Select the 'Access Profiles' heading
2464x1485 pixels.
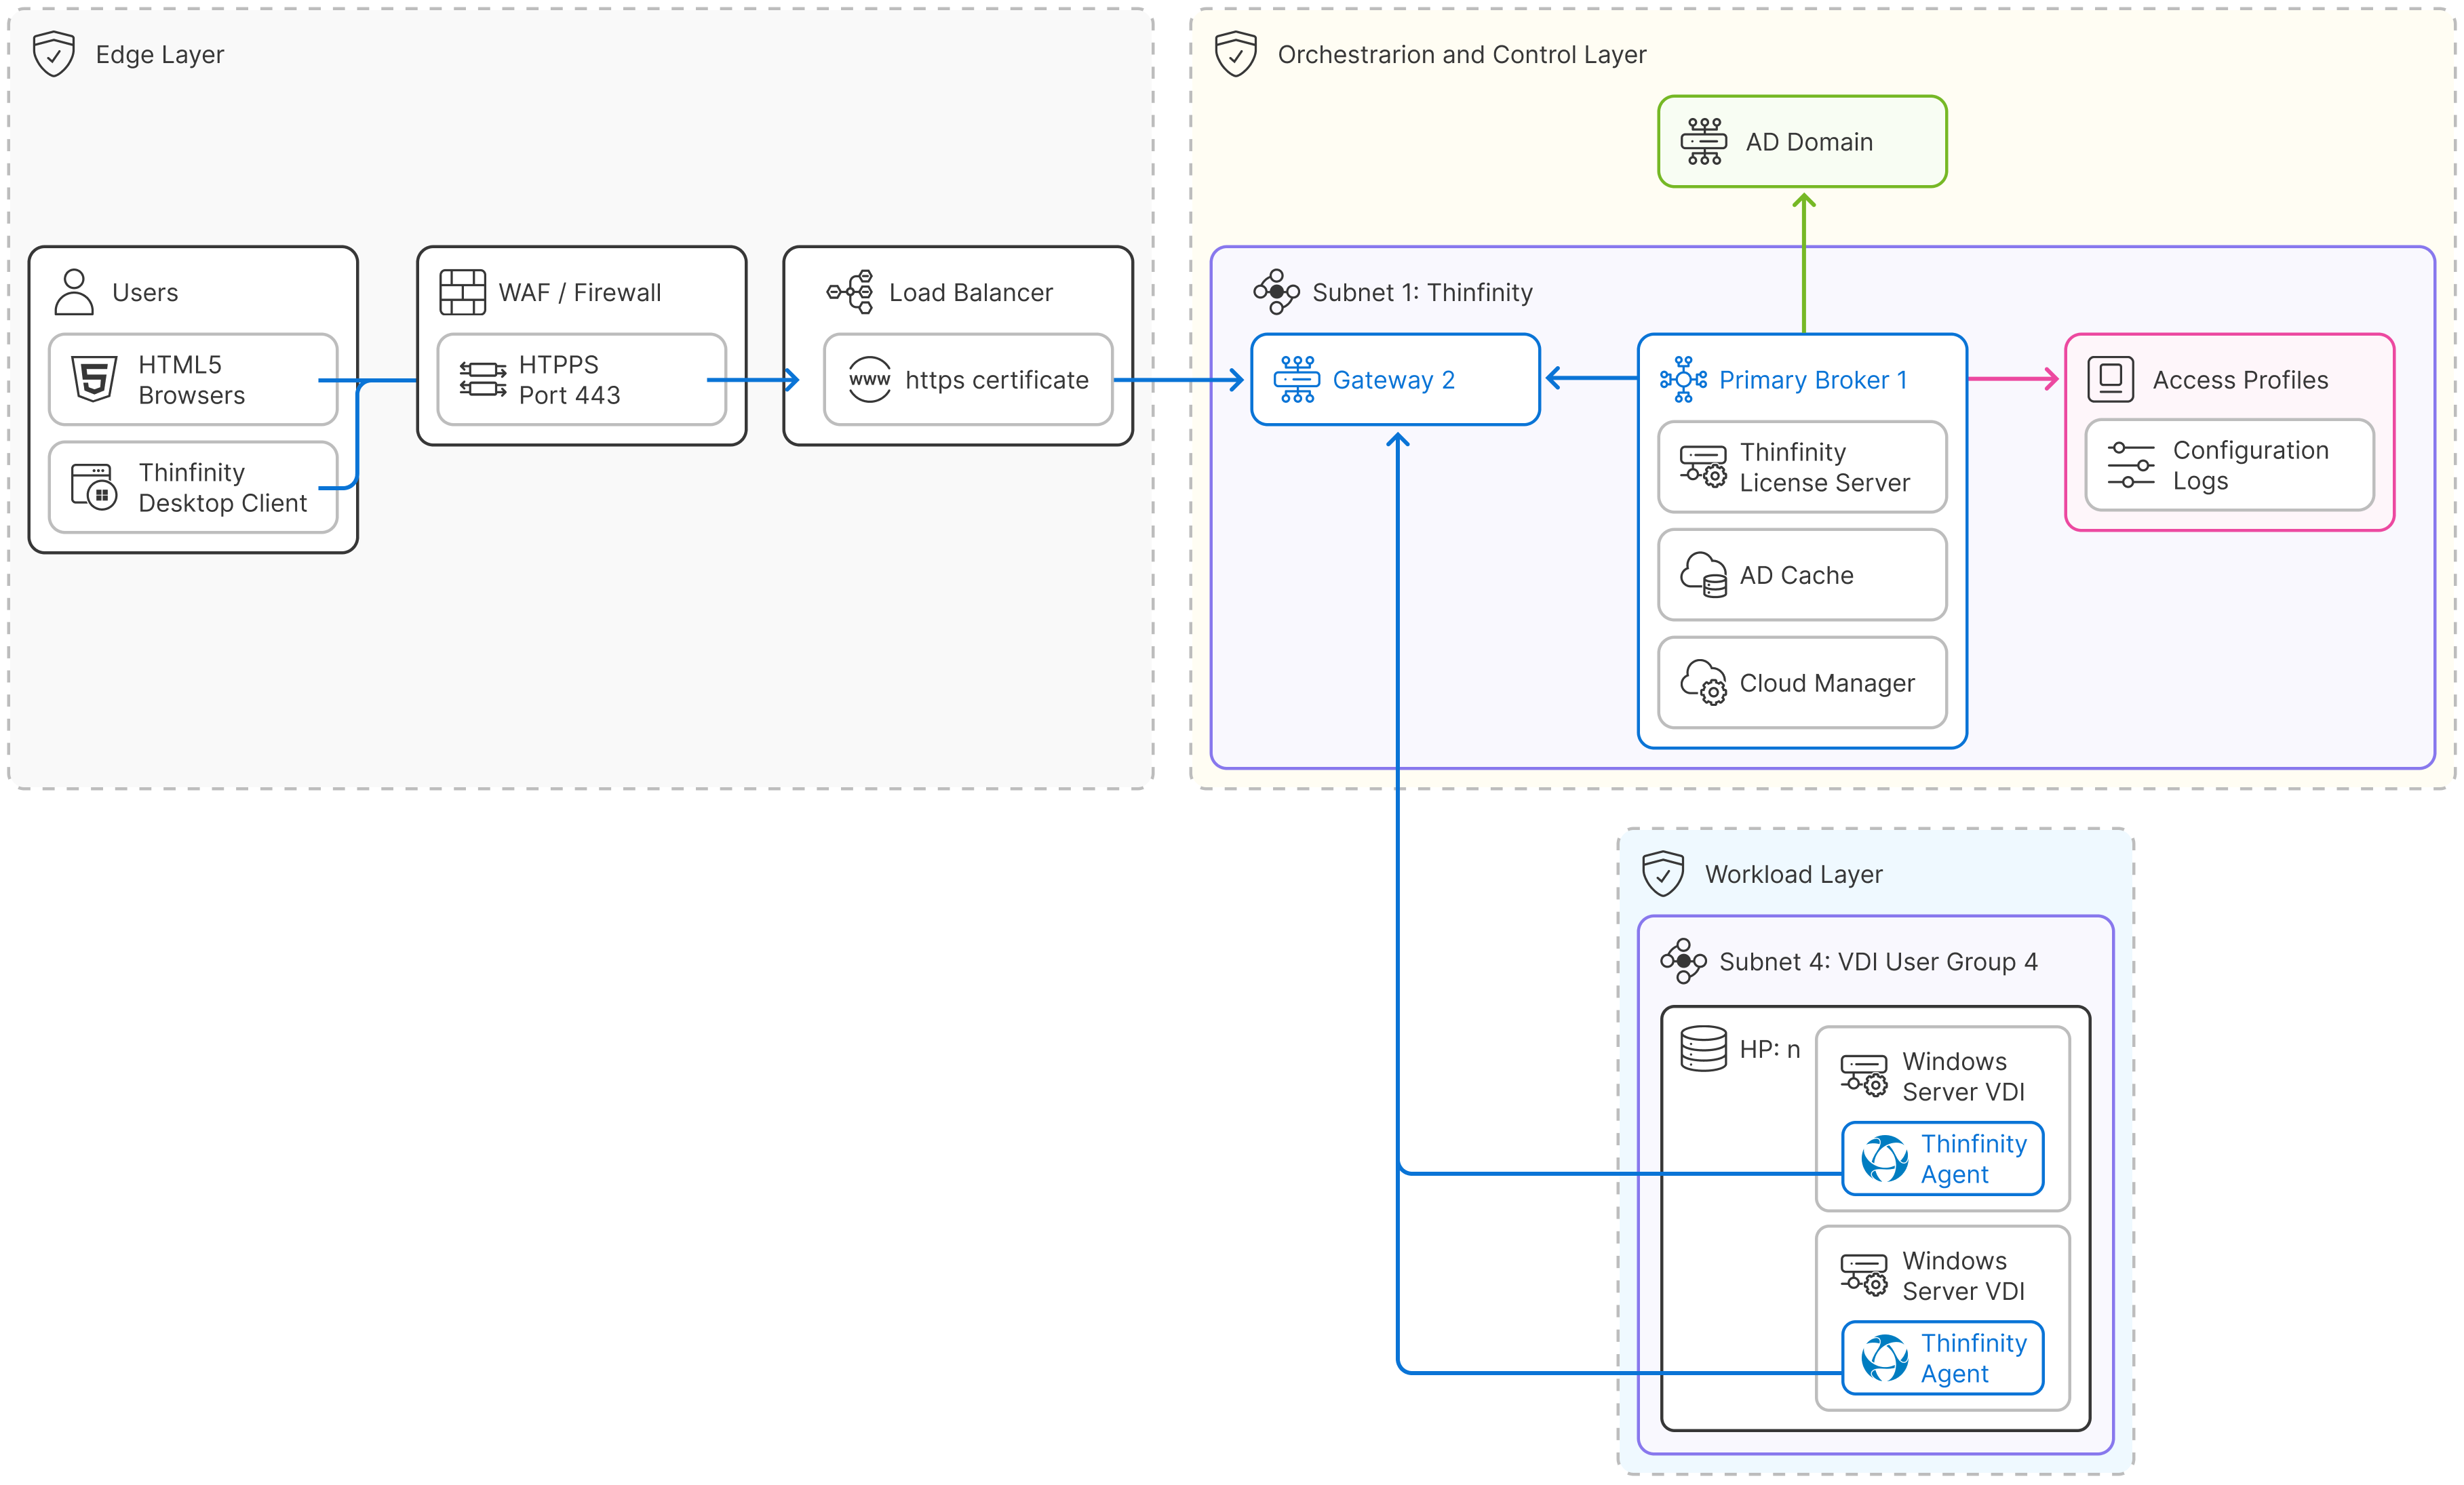pos(2240,380)
